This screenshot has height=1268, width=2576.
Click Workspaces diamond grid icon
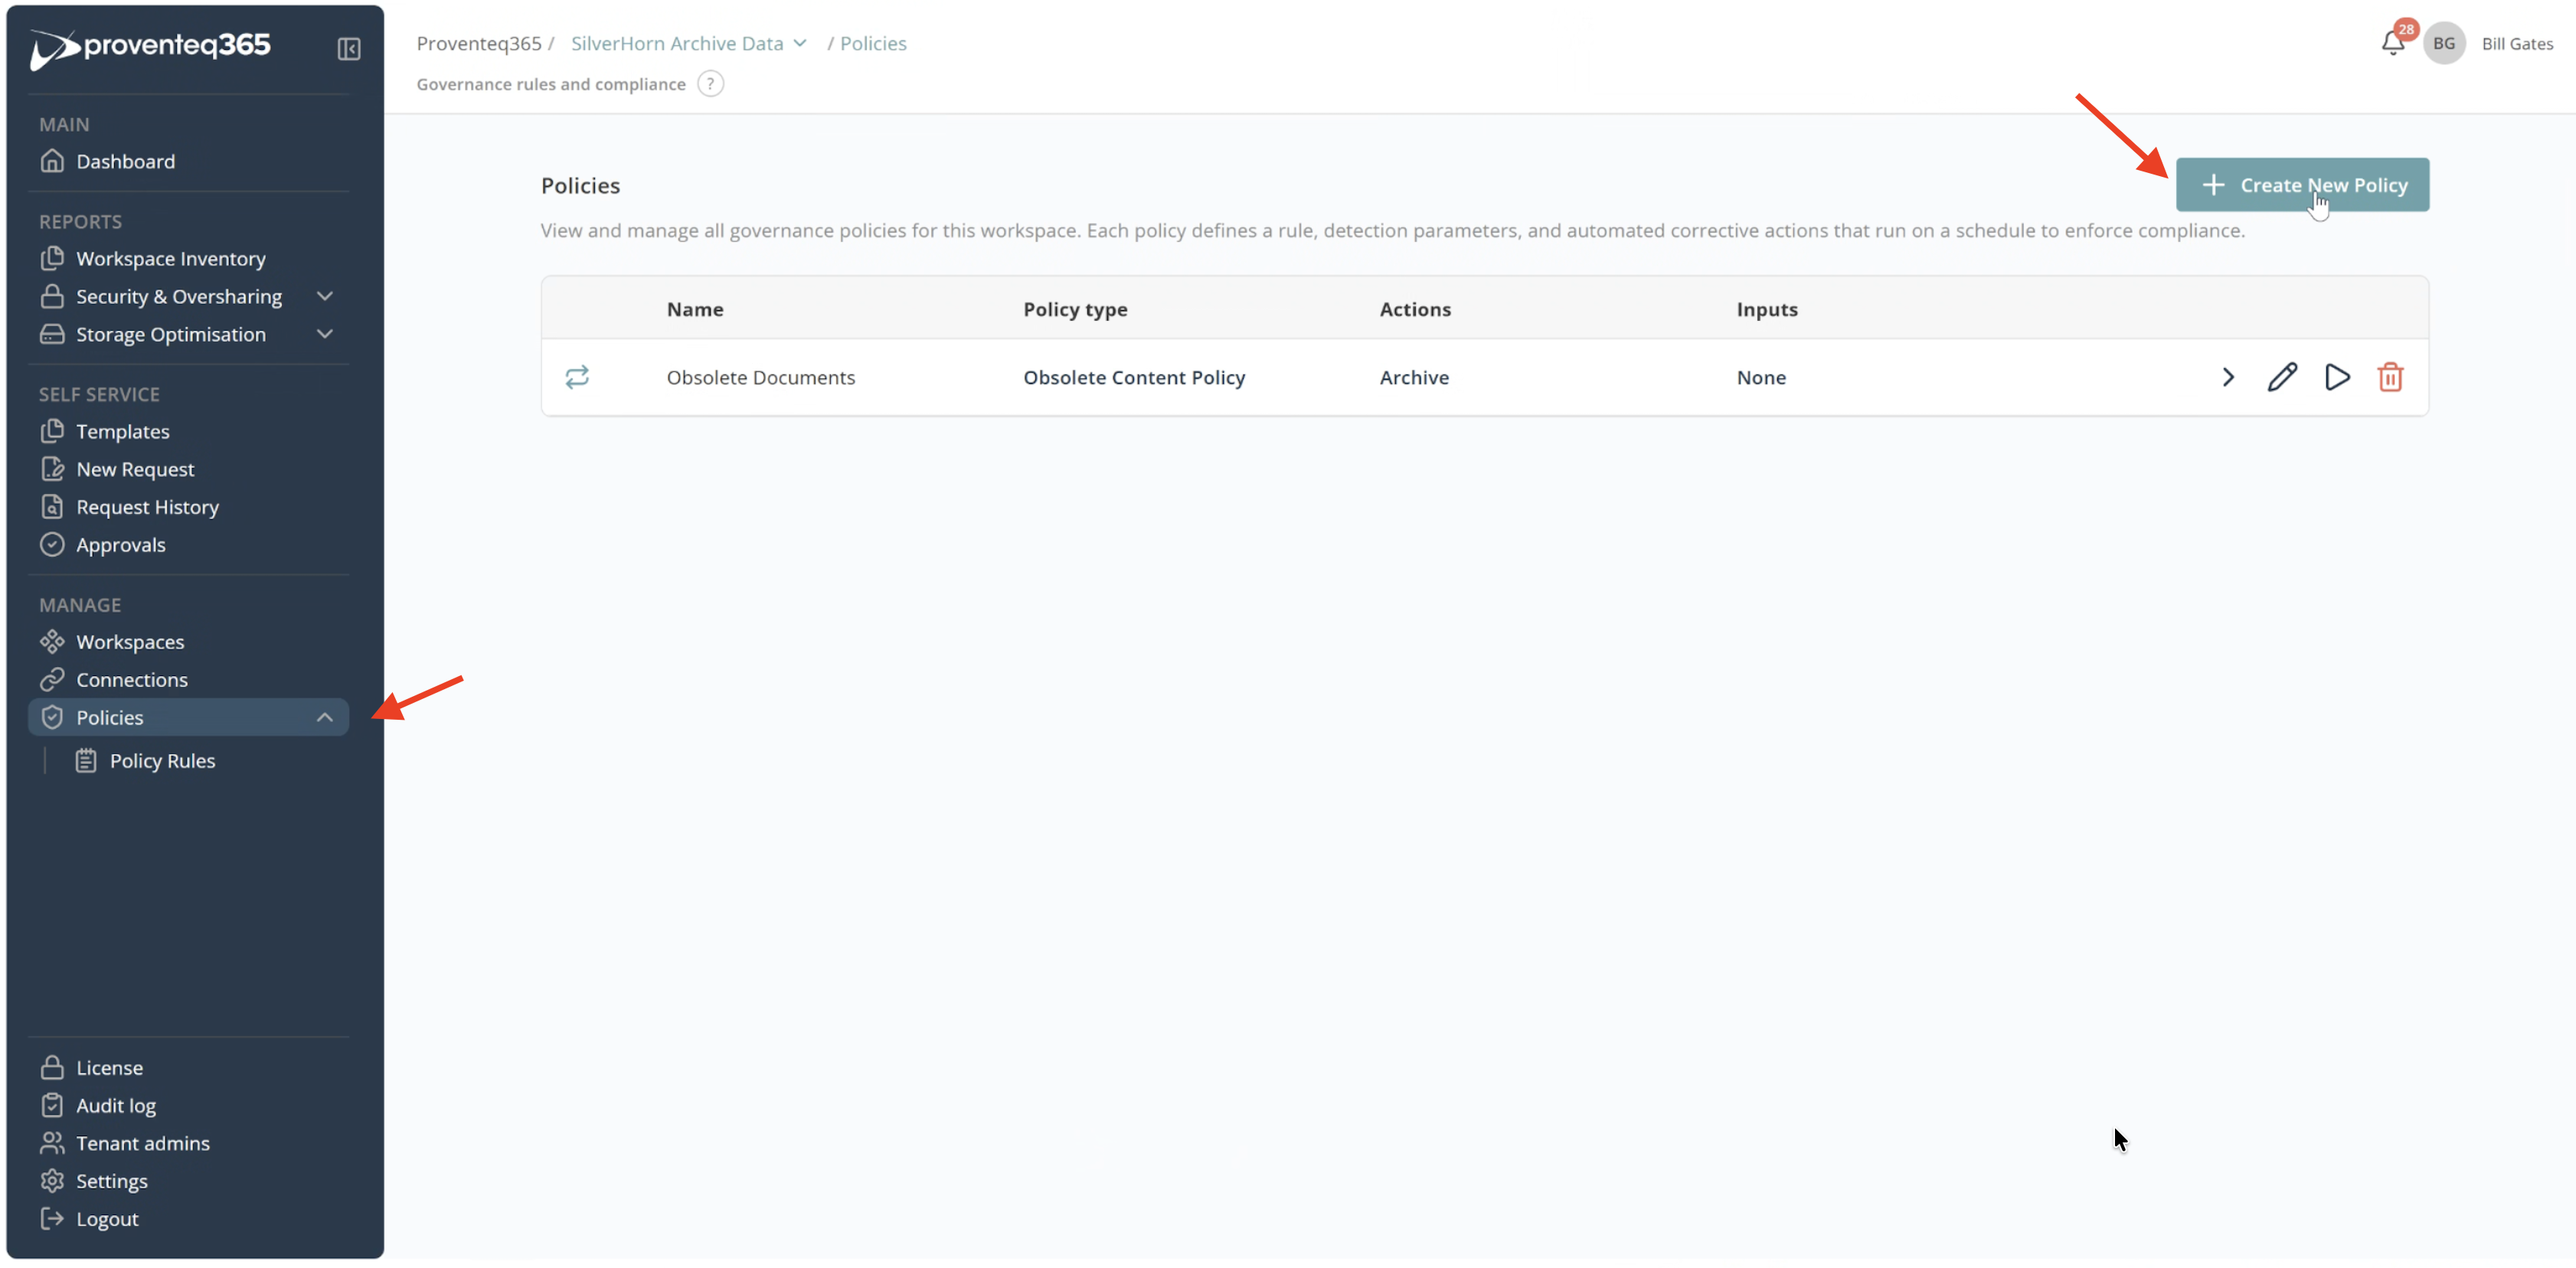[52, 641]
